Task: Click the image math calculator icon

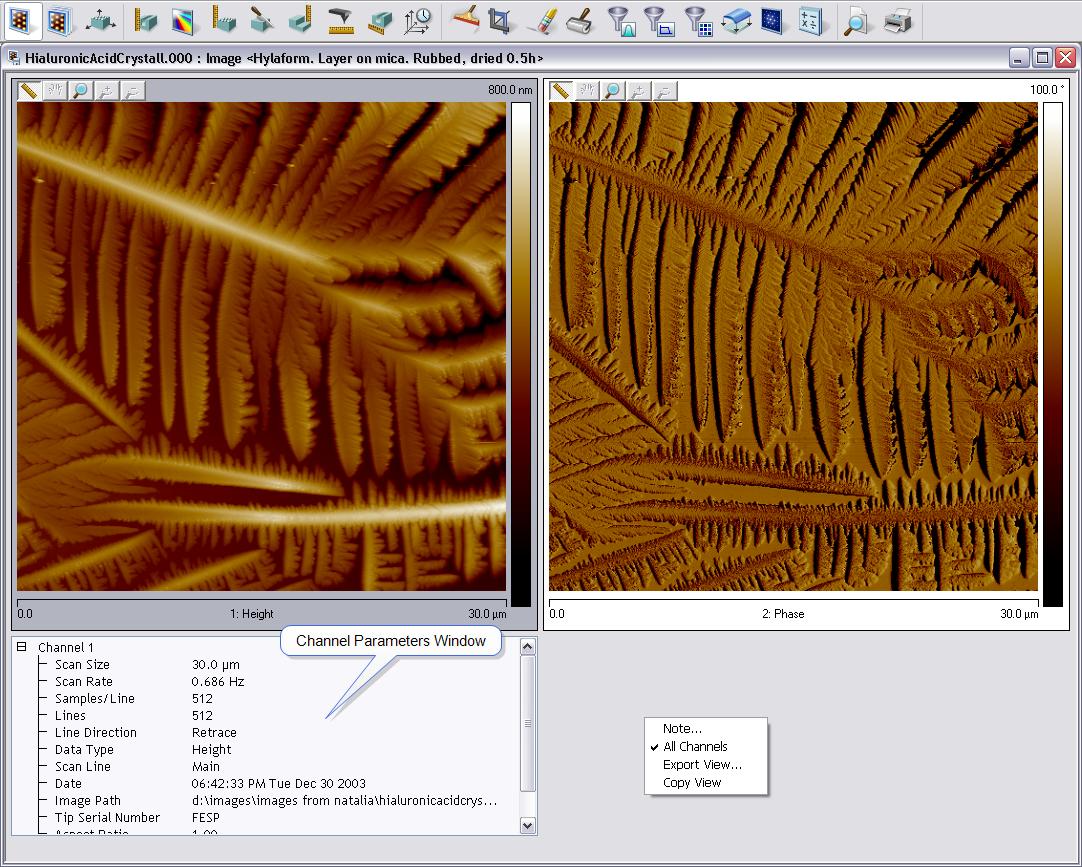Action: tap(810, 19)
